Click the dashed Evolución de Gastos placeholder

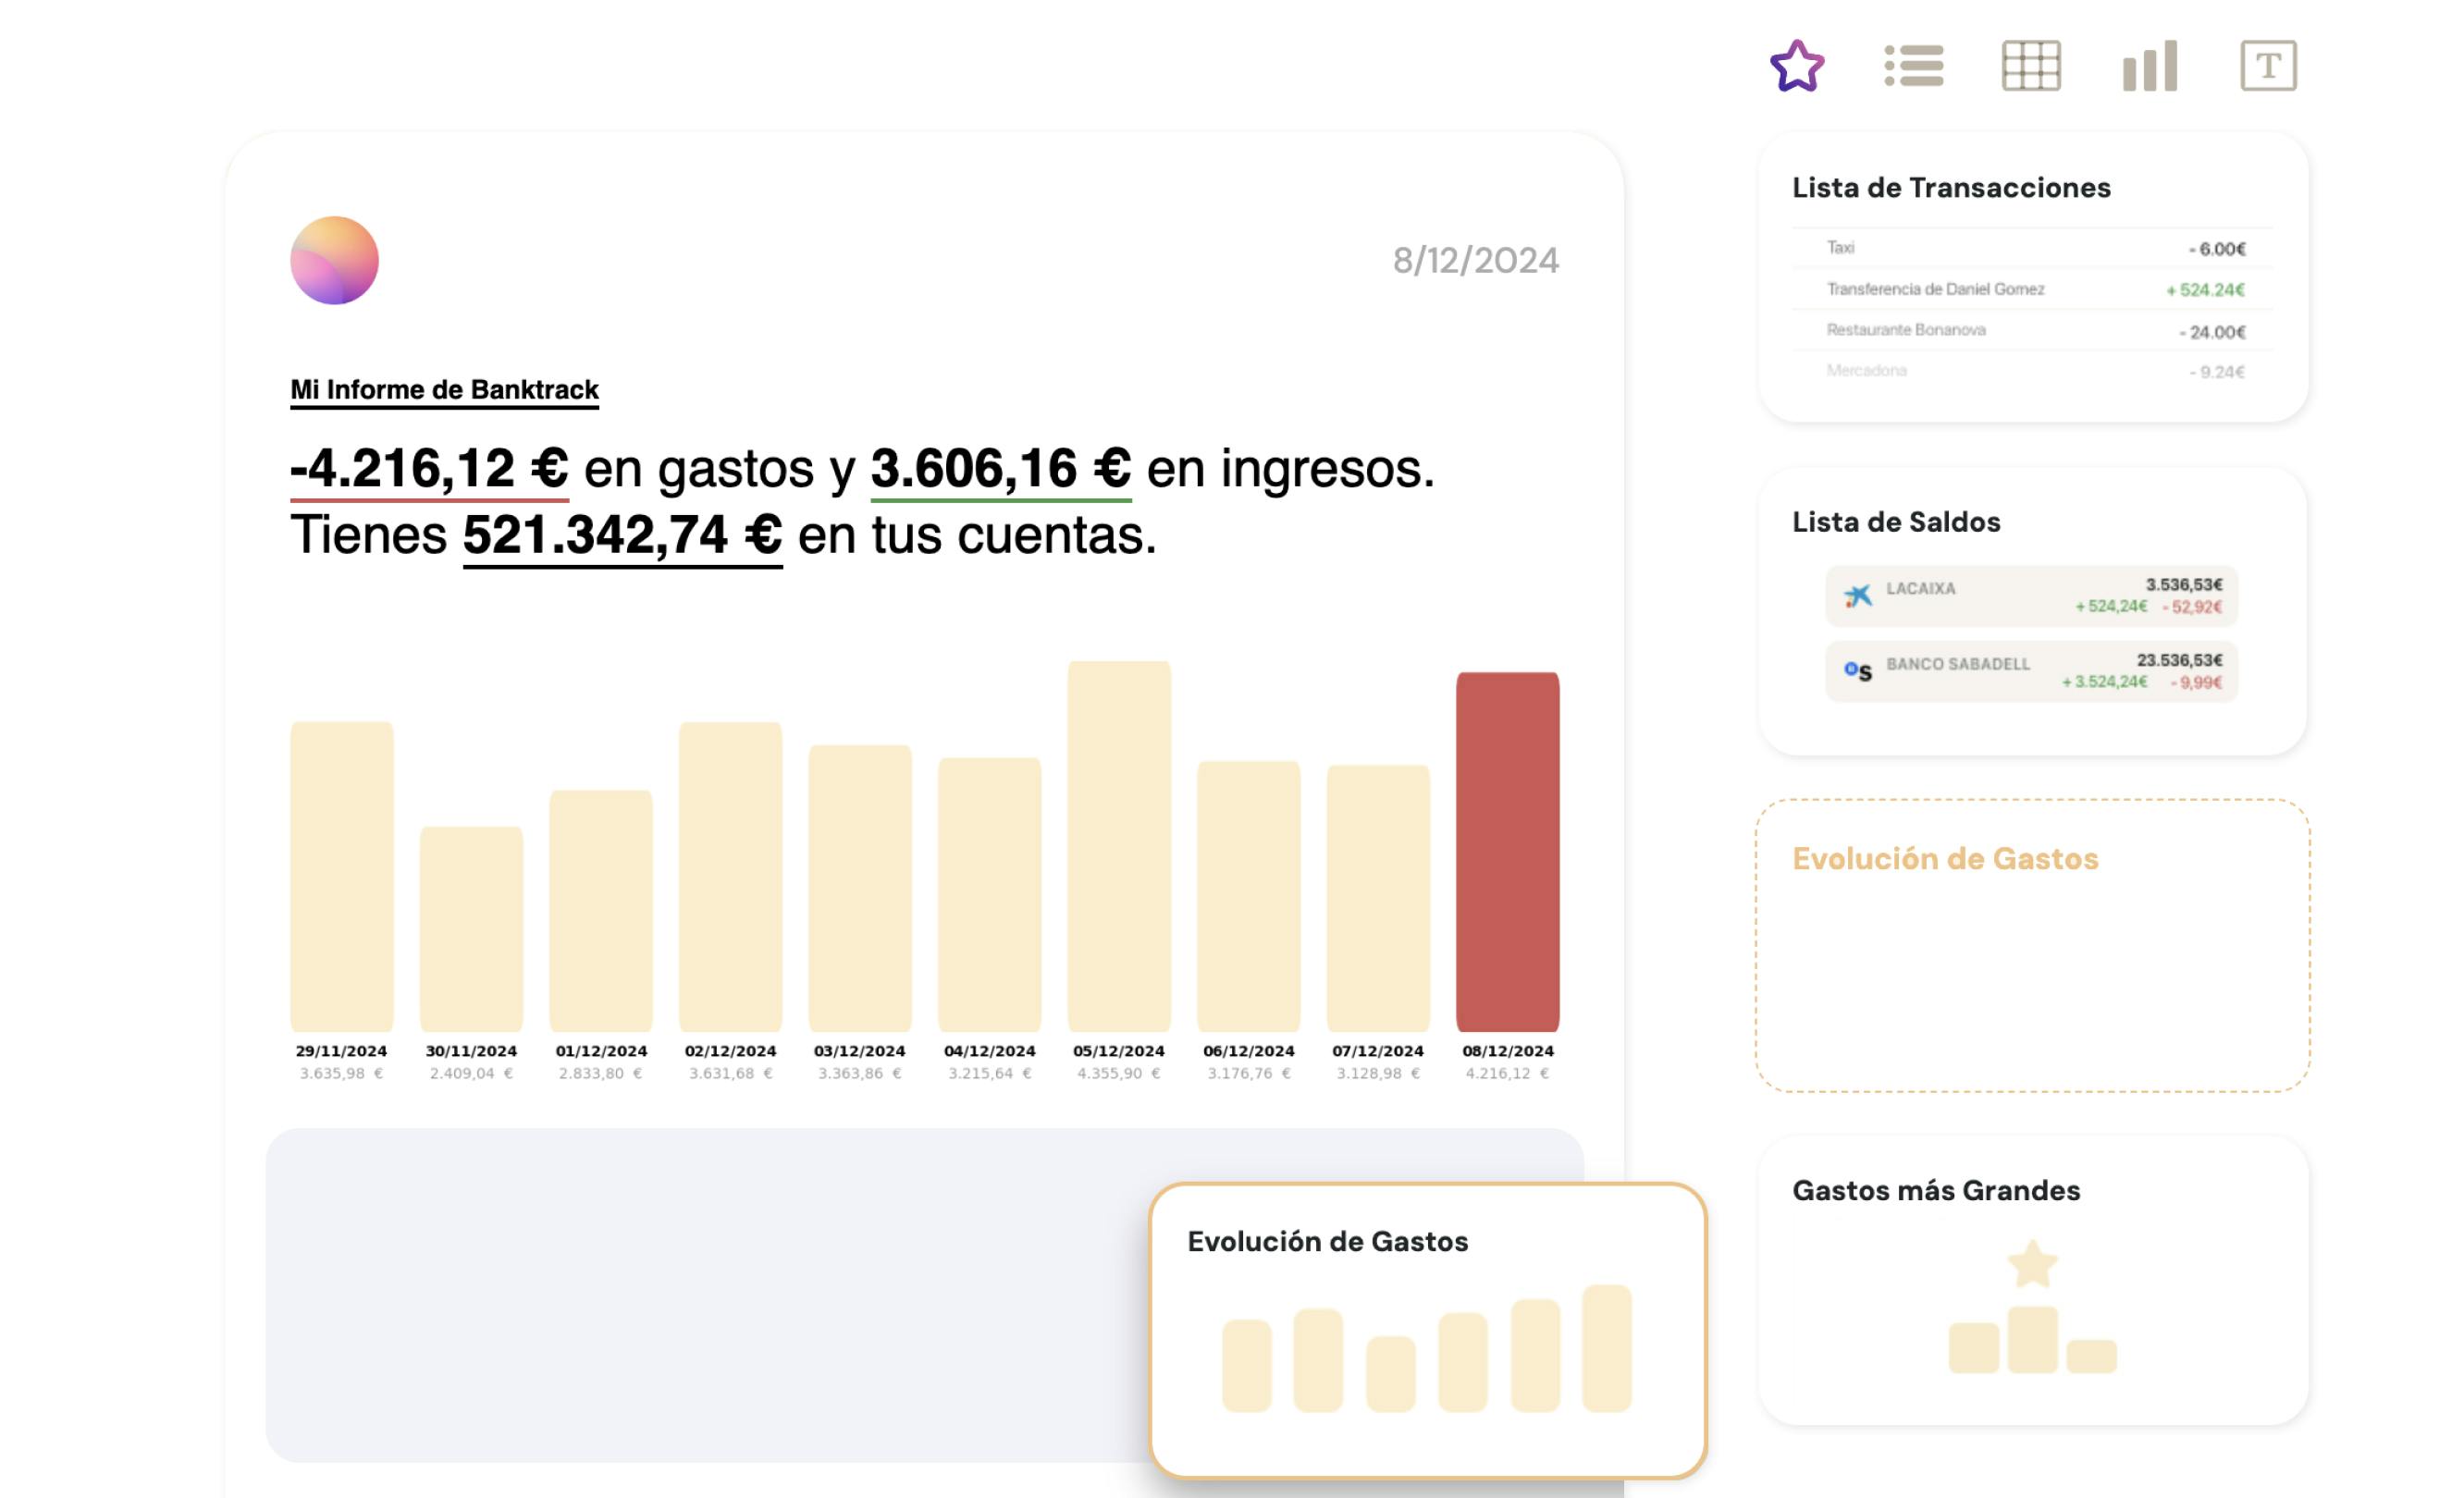tap(2033, 945)
